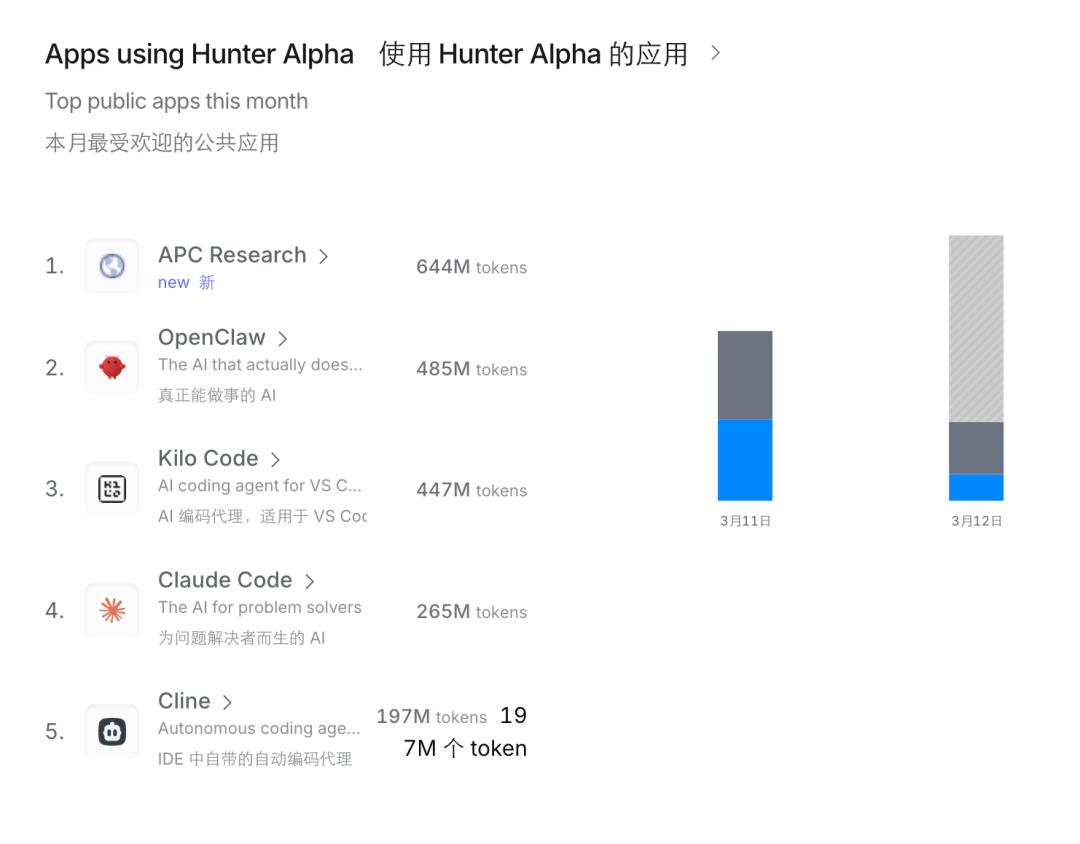1080x844 pixels.
Task: Open the Claude Code app link
Action: pos(225,580)
